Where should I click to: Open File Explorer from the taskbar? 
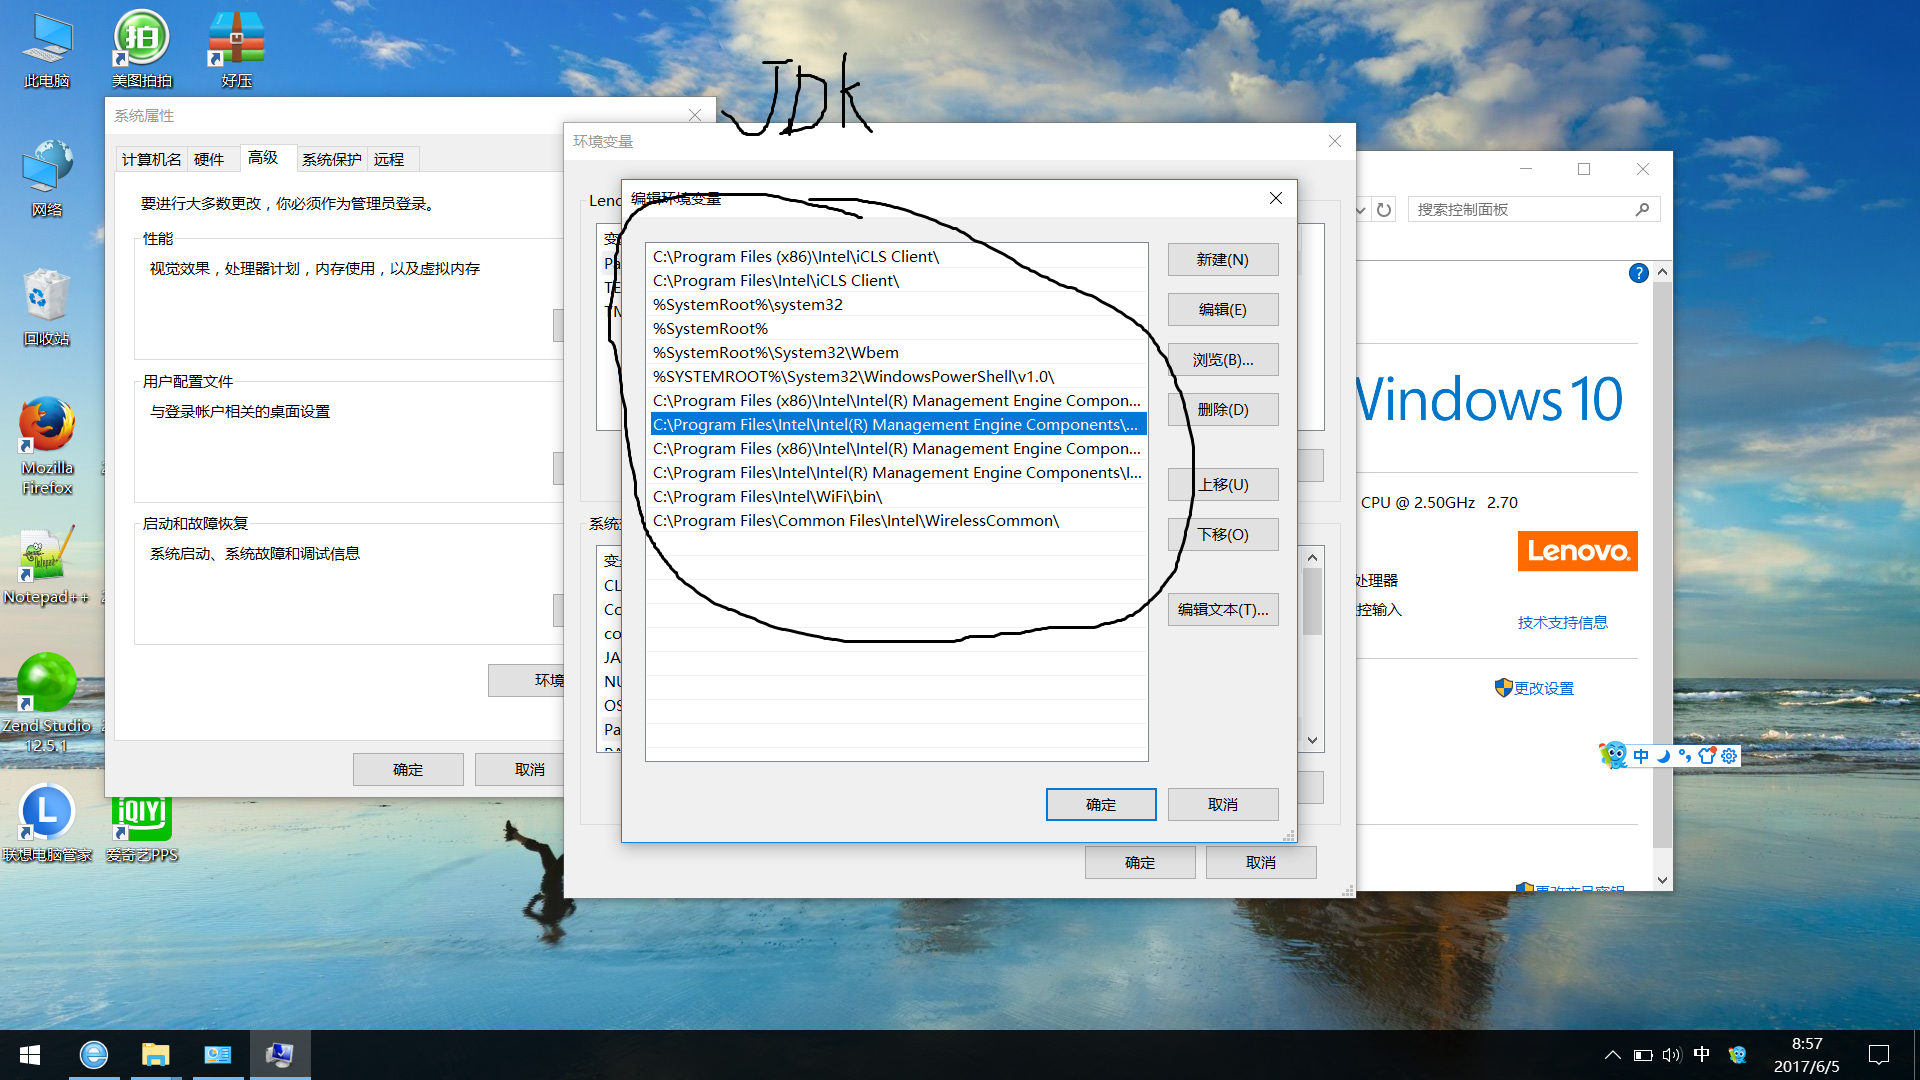point(156,1055)
